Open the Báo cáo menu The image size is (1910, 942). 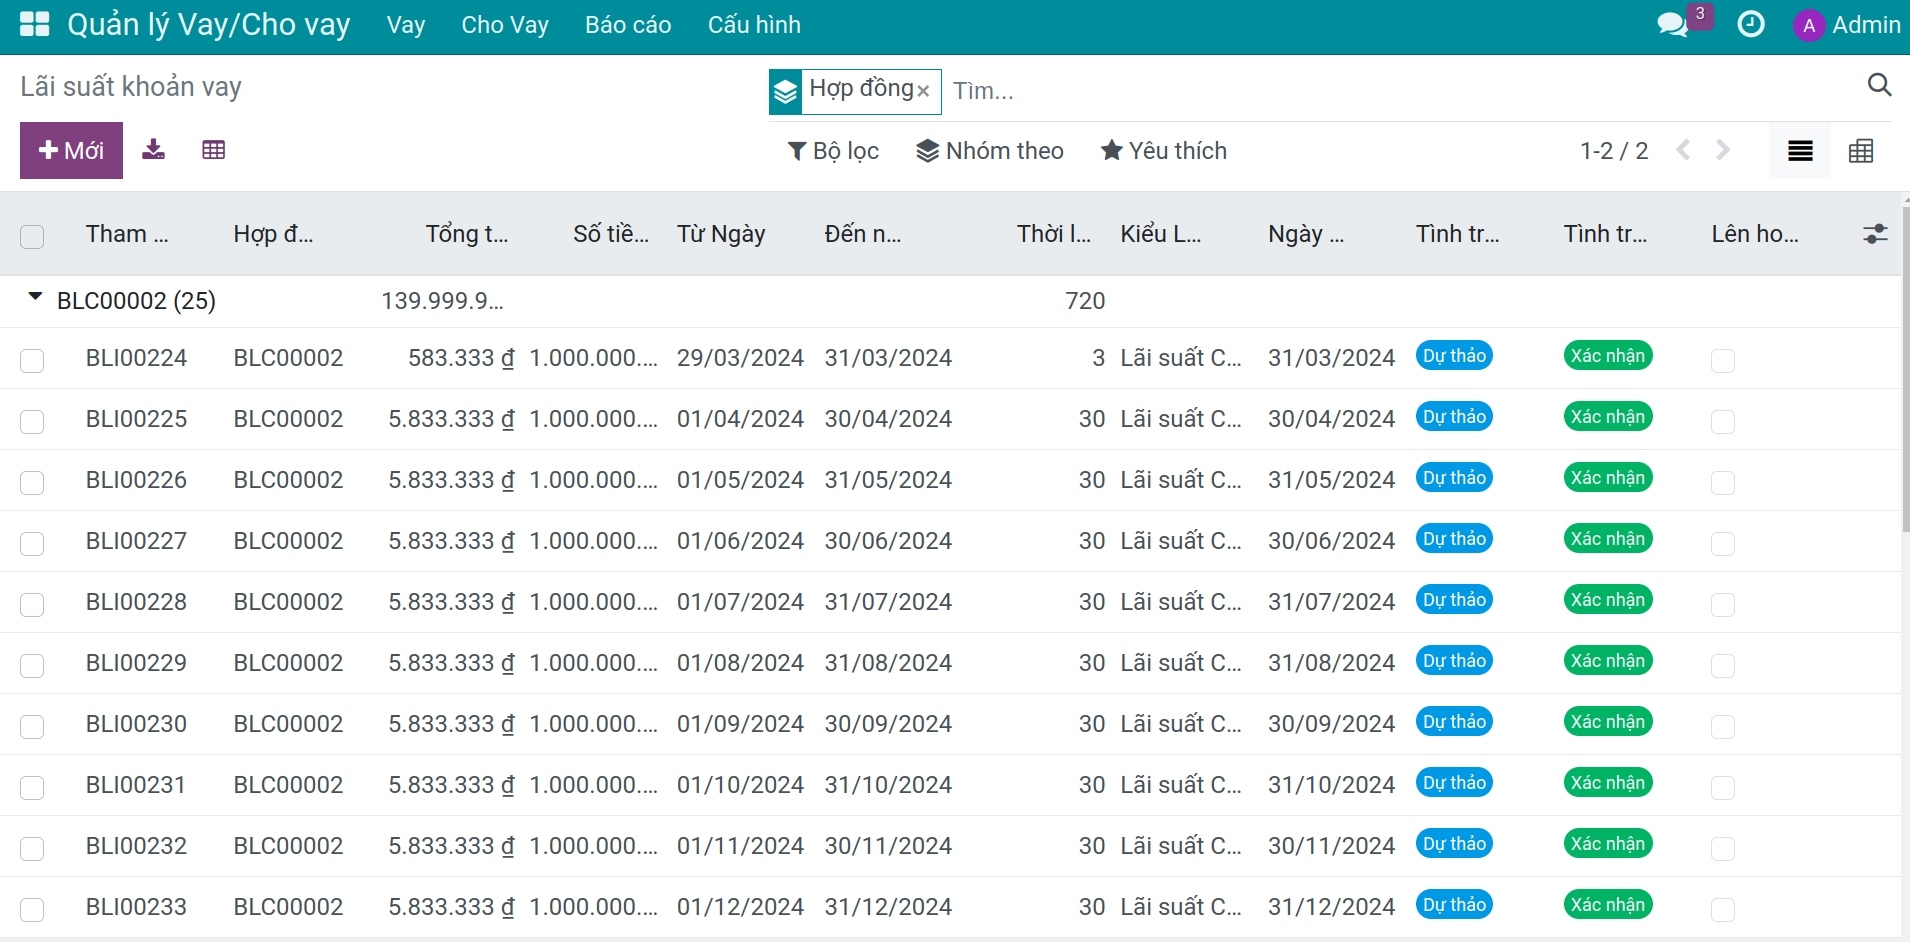(x=628, y=25)
